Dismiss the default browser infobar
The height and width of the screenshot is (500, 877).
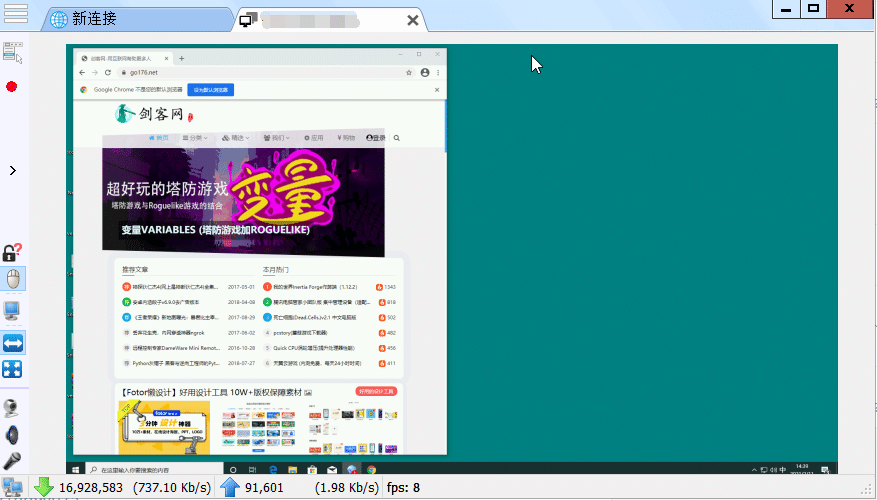[437, 89]
